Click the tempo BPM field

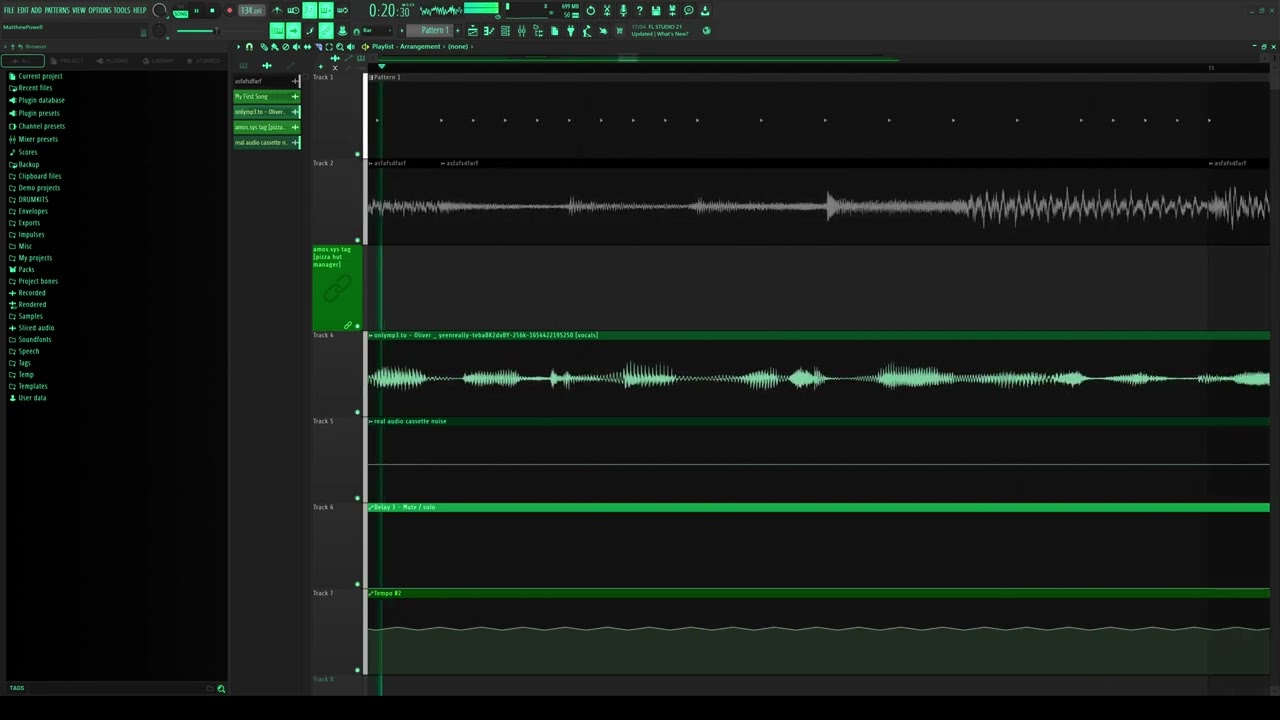click(251, 11)
